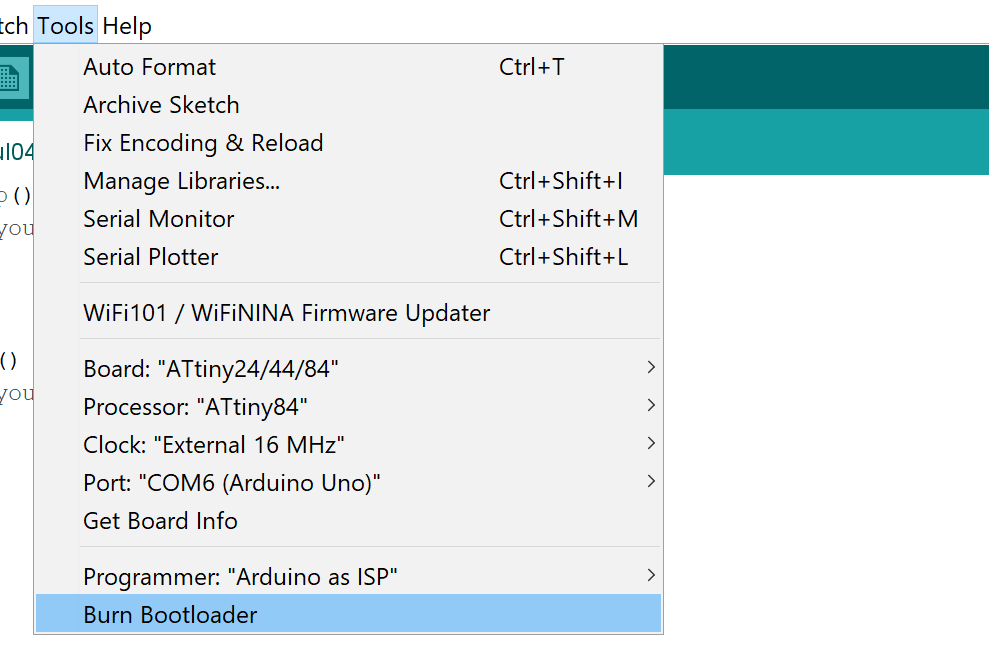The width and height of the screenshot is (989, 648).
Task: Click Burn Bootloader
Action: (x=170, y=616)
